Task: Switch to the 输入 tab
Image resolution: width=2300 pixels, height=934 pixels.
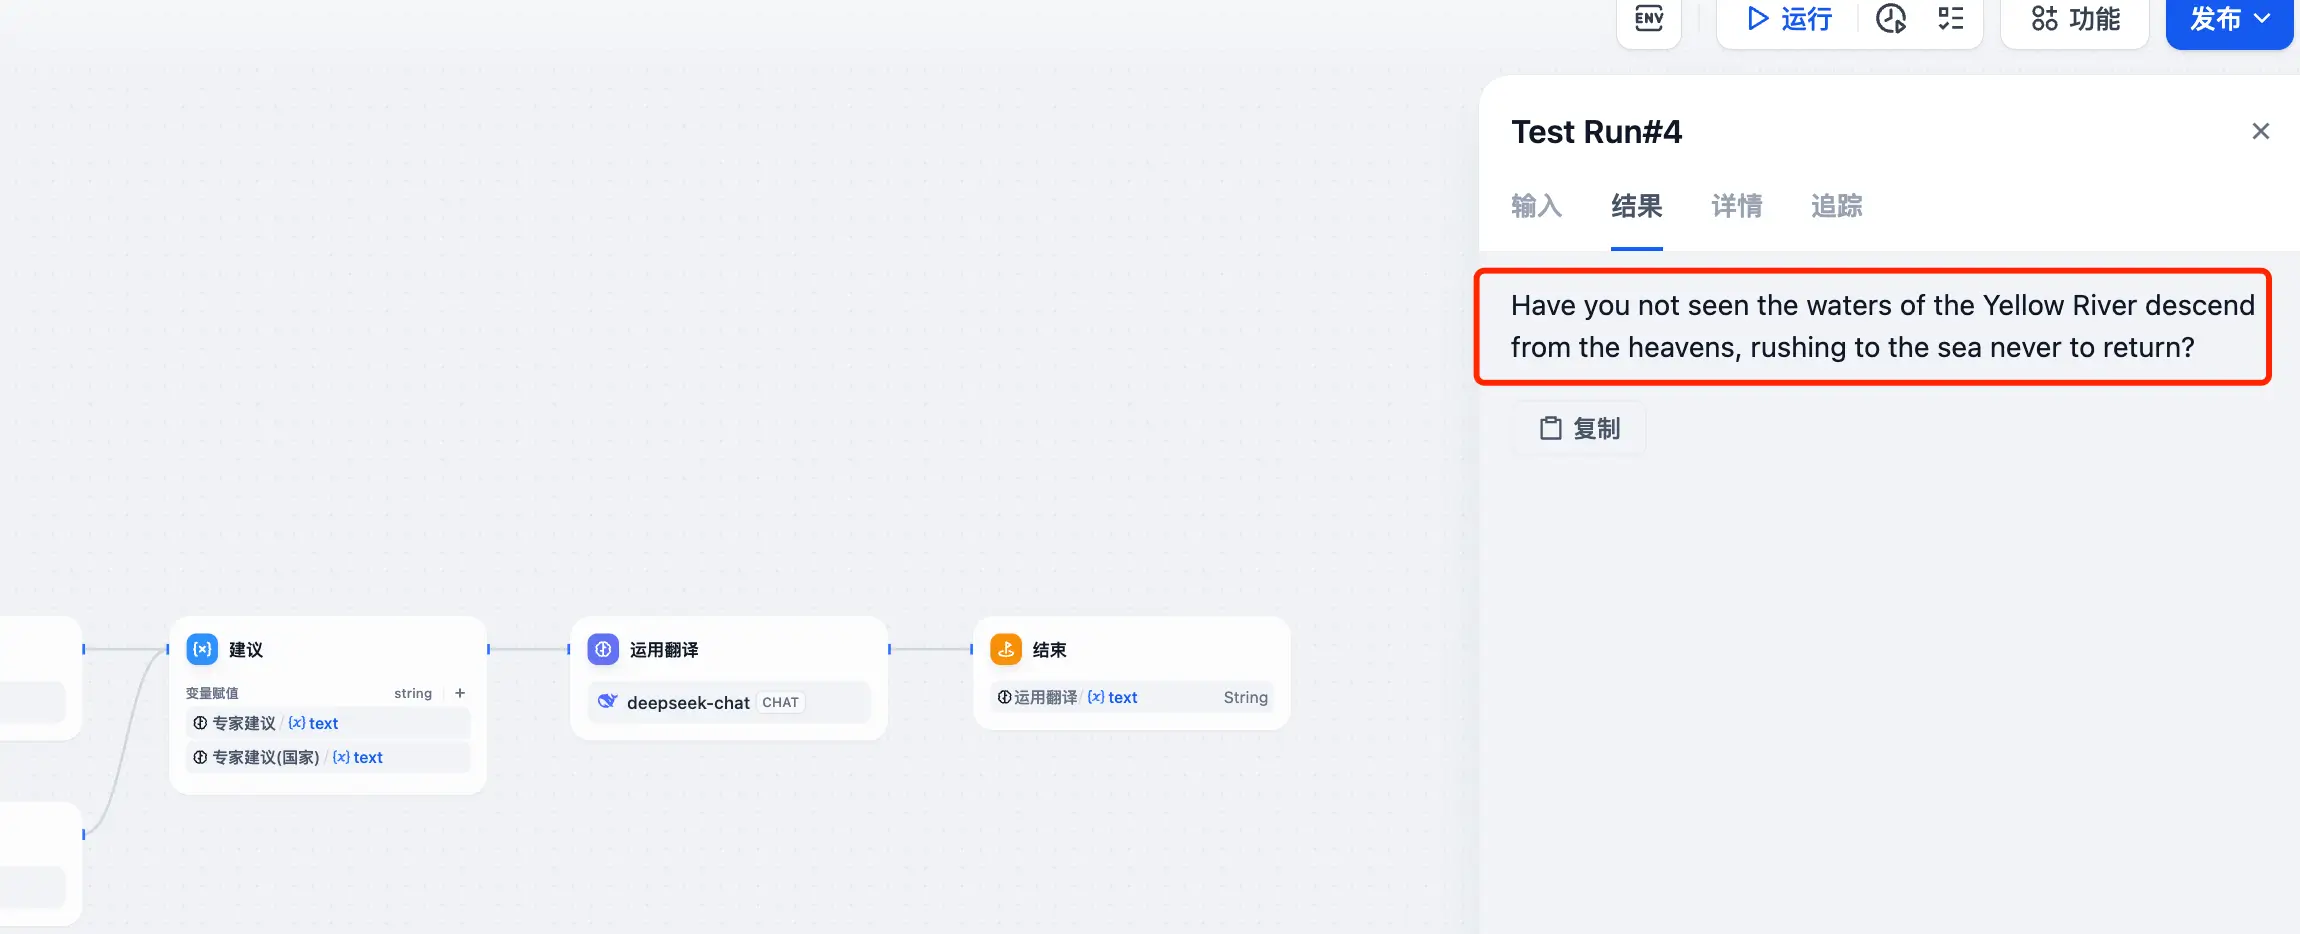Action: pos(1536,206)
